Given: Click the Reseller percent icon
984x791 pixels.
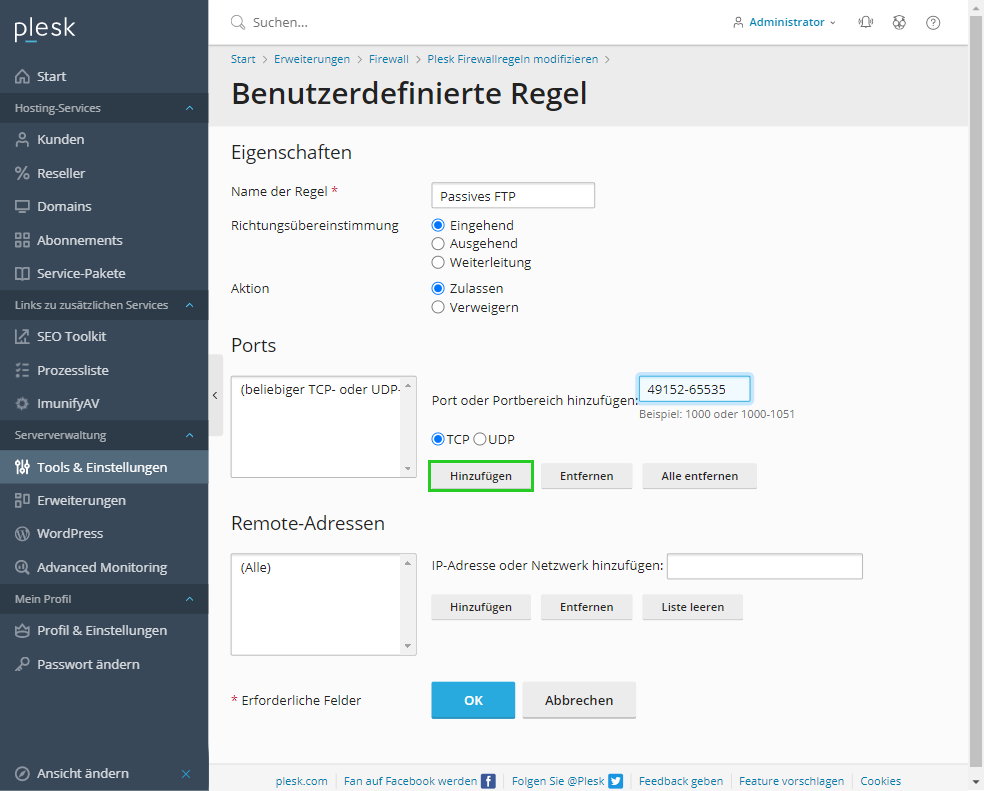Looking at the screenshot, I should [x=22, y=173].
